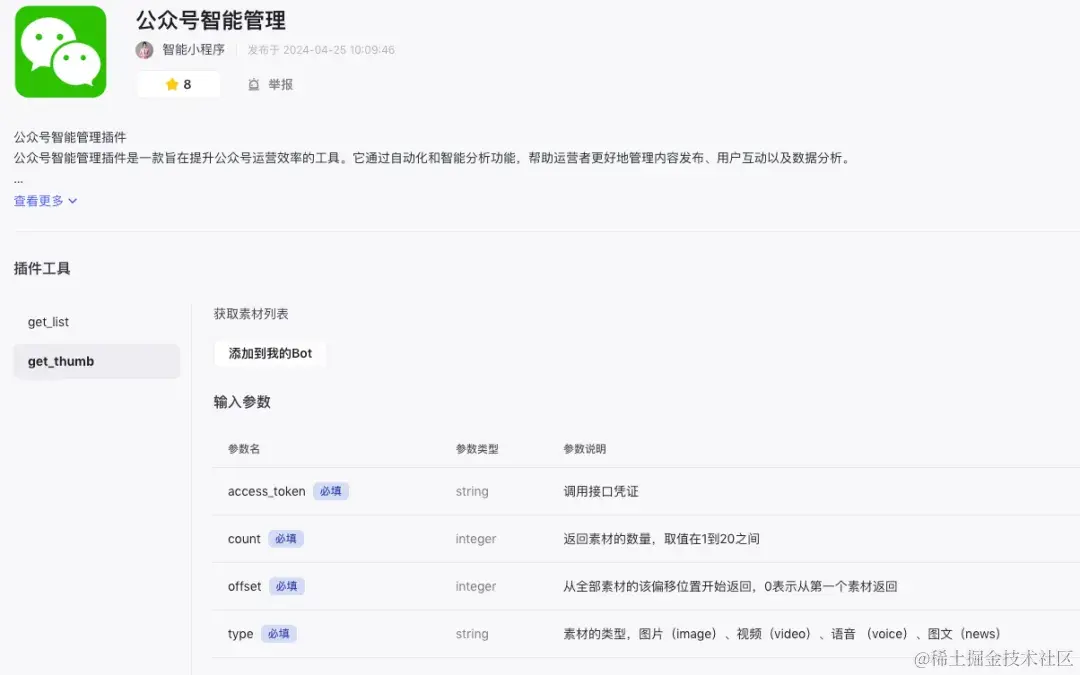Click the @稀土掘金技术社区 watermark link
This screenshot has height=675, width=1080.
[x=991, y=660]
